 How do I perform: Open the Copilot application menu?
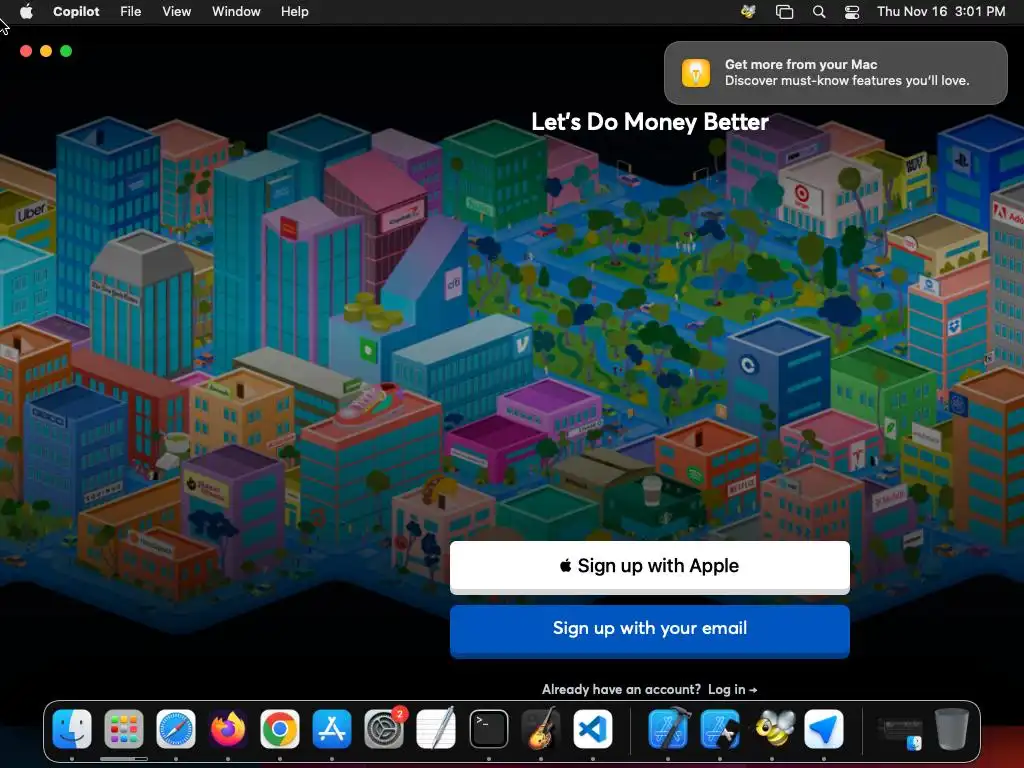point(76,11)
